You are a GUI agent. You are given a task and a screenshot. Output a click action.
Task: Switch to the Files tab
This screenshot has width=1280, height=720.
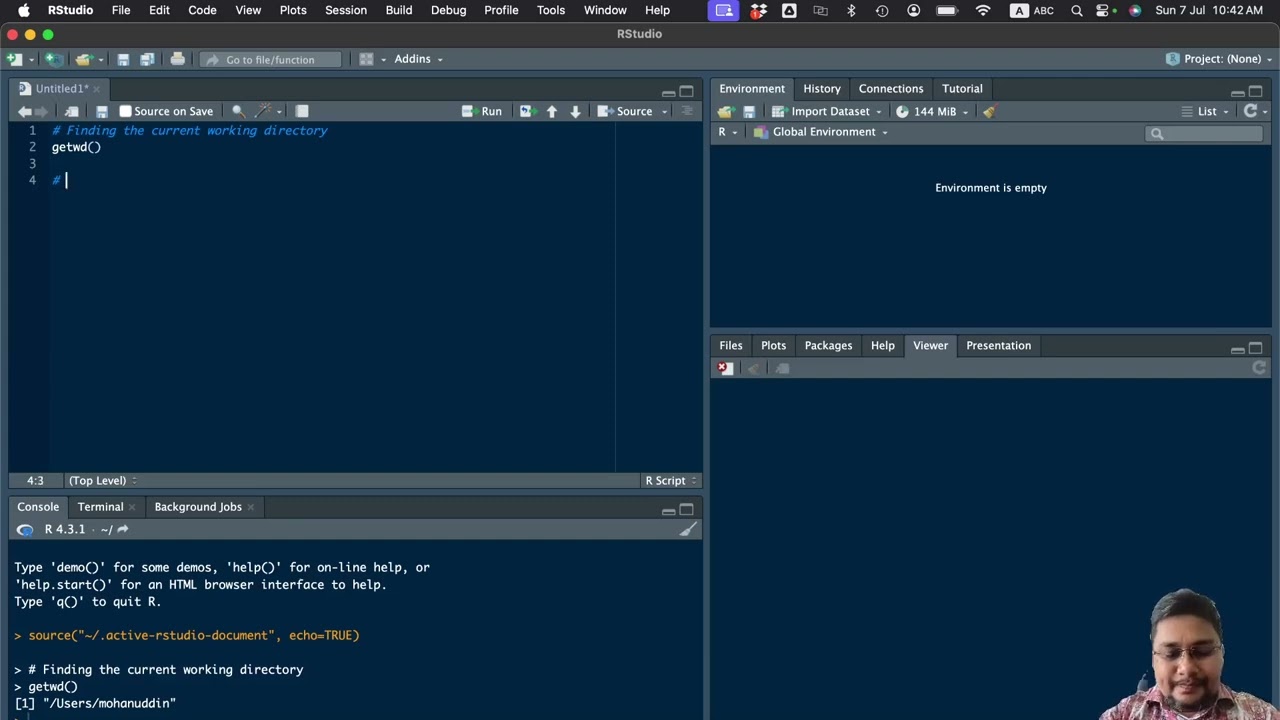coord(731,345)
